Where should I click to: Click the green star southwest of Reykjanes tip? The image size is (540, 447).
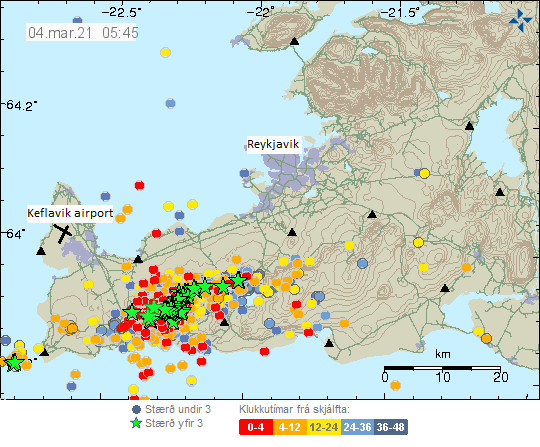pyautogui.click(x=14, y=363)
